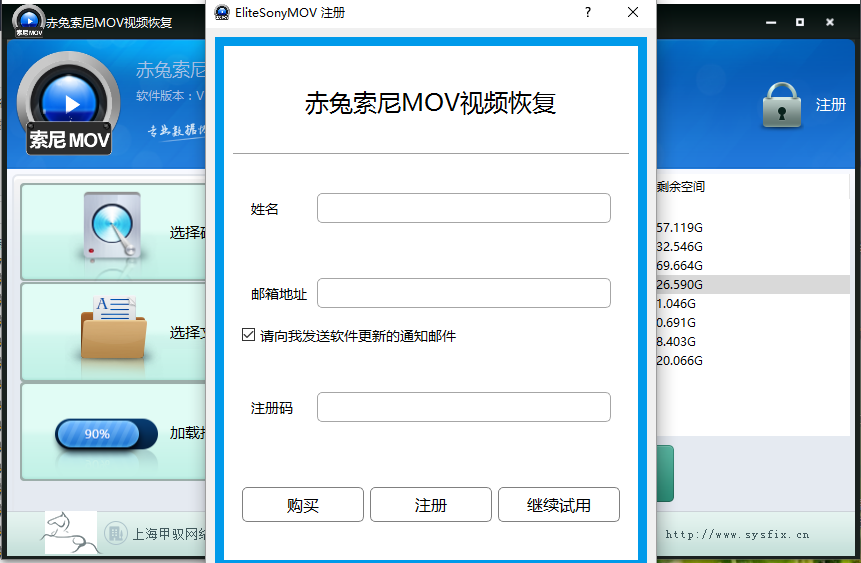This screenshot has width=861, height=563.
Task: Select the row showing 69.664G
Action: pyautogui.click(x=752, y=265)
